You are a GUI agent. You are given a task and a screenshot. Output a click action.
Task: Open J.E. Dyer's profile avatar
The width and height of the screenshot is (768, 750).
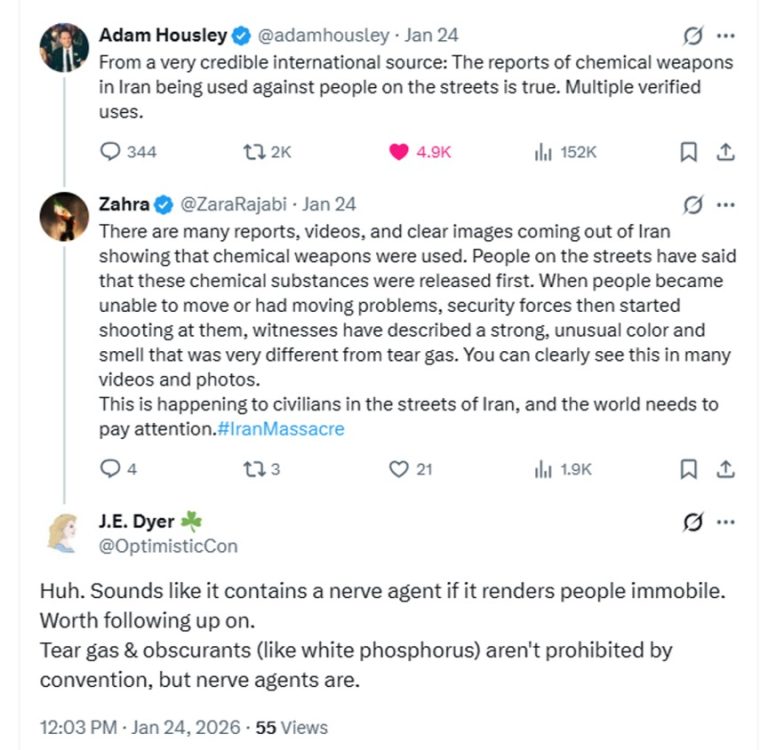coord(63,532)
